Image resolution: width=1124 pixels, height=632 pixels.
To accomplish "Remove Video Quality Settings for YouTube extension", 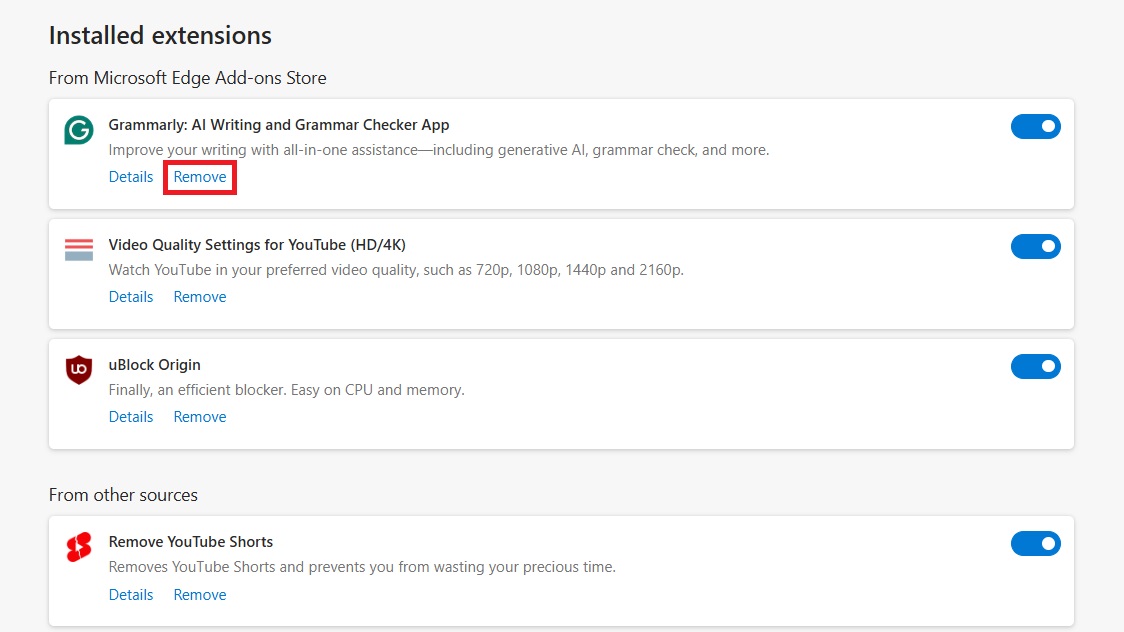I will pos(200,297).
